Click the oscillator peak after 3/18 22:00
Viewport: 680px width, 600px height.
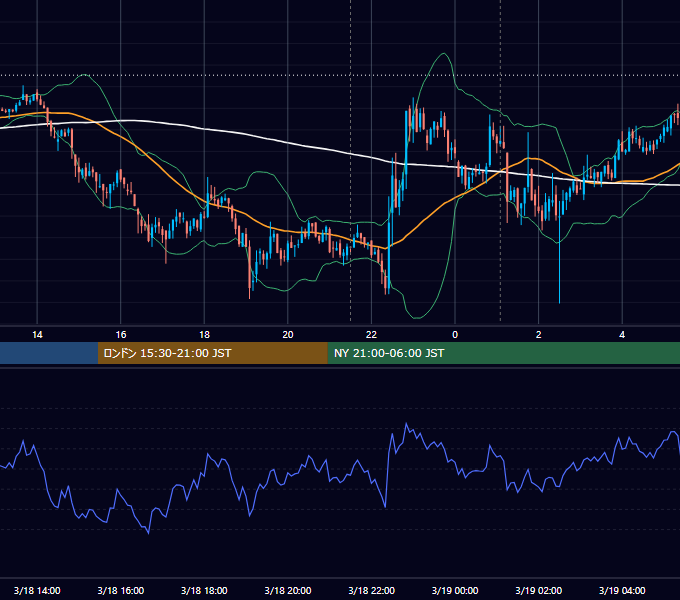click(x=406, y=424)
